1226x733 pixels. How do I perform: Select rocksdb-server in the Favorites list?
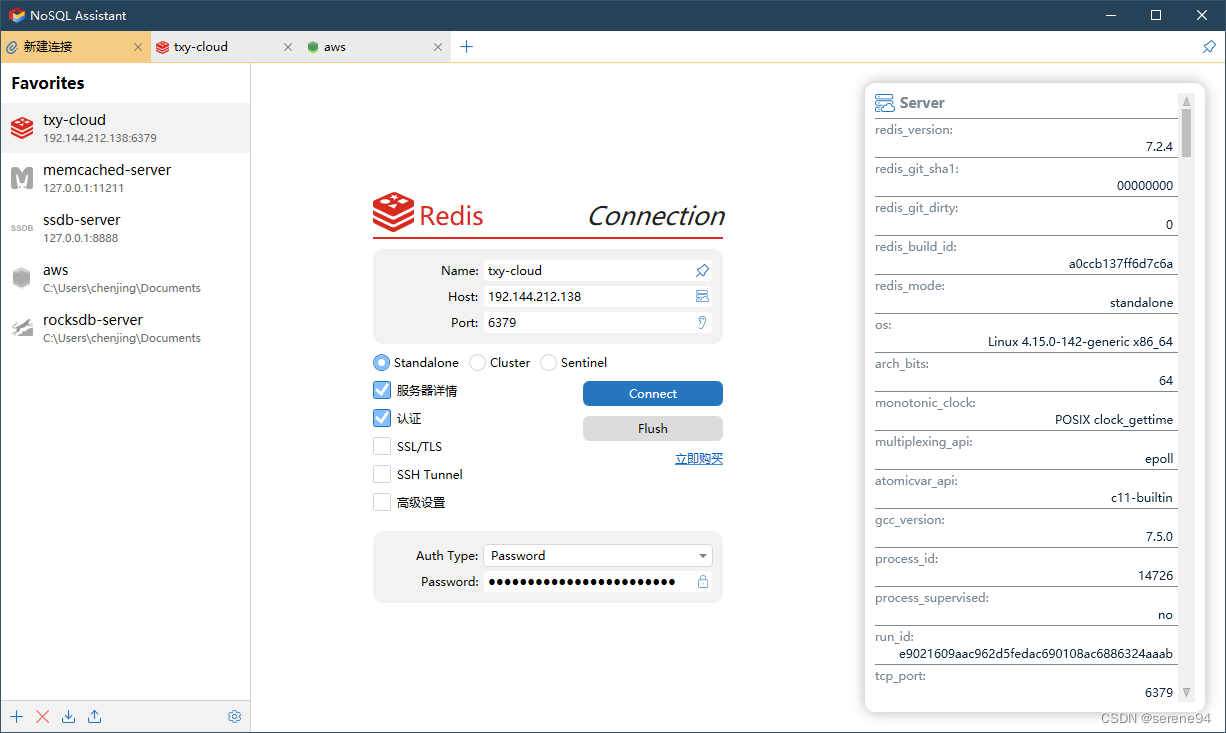[x=125, y=328]
